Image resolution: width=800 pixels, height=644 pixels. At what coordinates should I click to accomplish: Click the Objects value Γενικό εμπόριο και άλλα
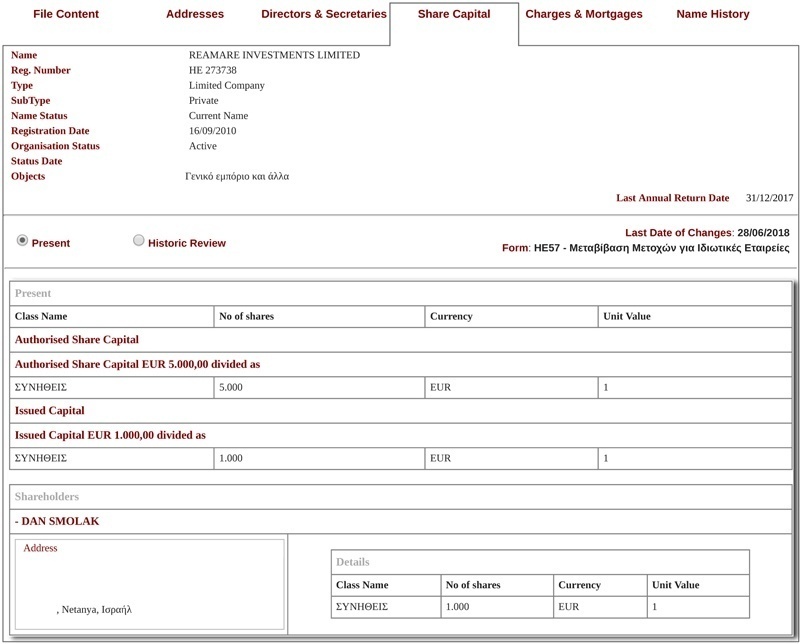237,177
